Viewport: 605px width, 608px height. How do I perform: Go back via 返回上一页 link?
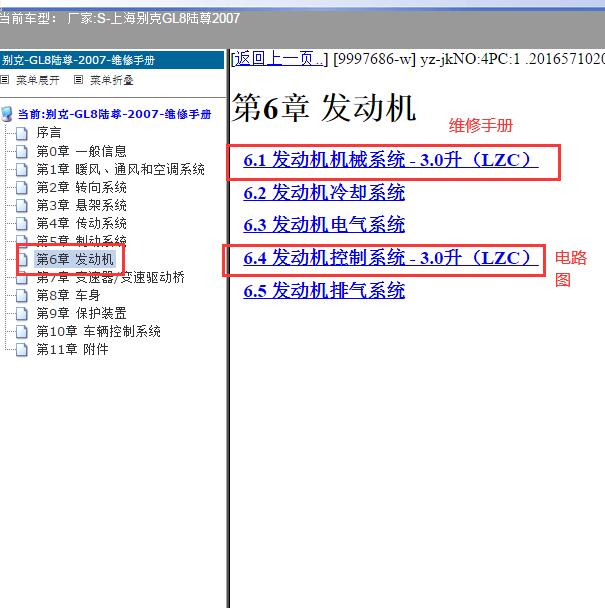(279, 59)
